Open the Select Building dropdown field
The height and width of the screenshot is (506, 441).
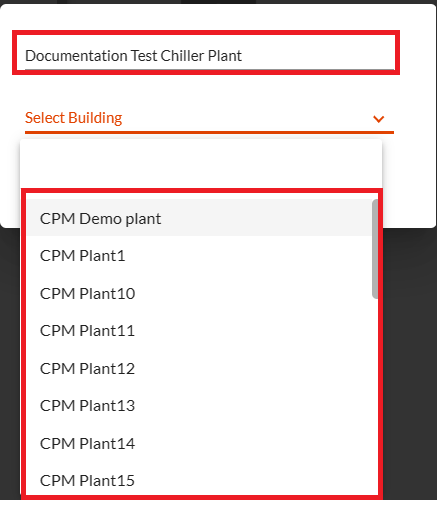tap(209, 119)
